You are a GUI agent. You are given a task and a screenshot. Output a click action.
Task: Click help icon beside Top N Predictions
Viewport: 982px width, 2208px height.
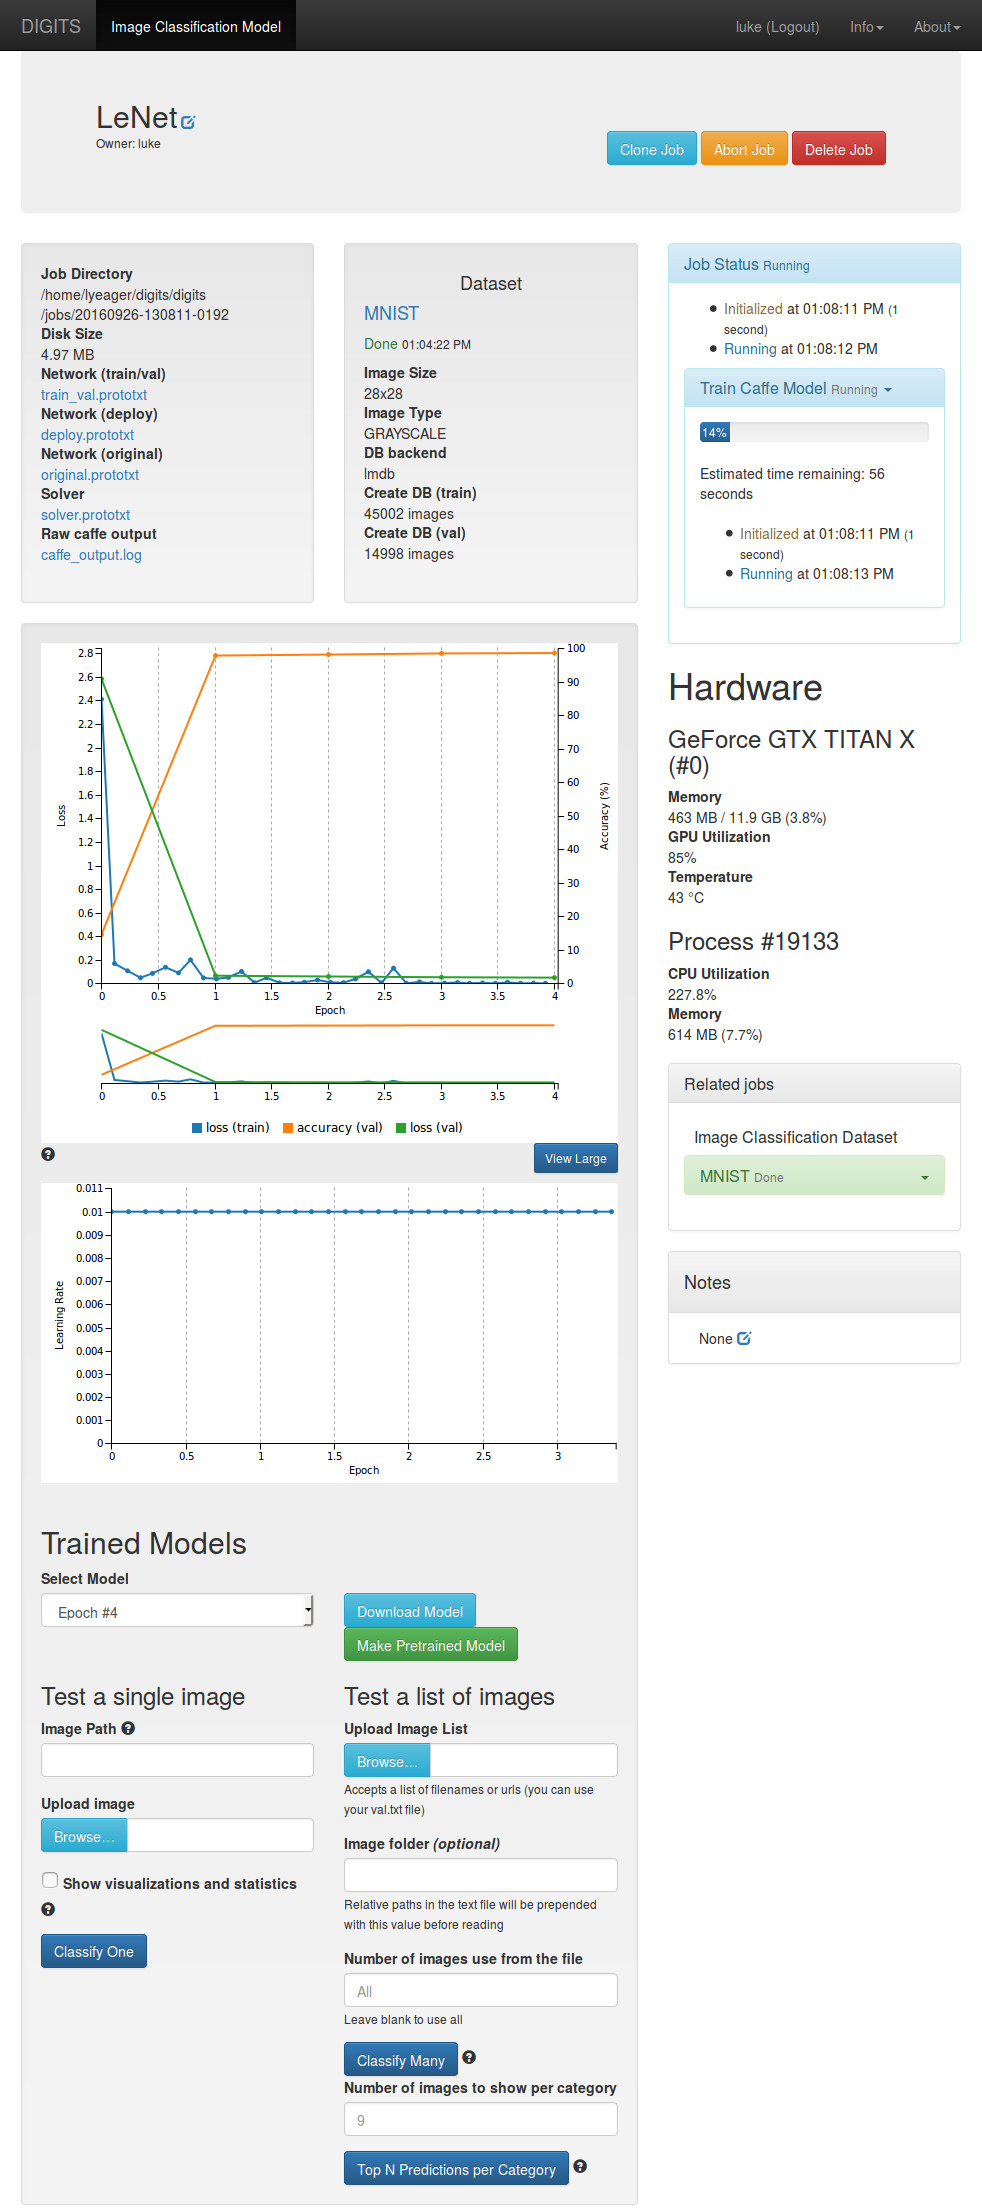pos(580,2166)
